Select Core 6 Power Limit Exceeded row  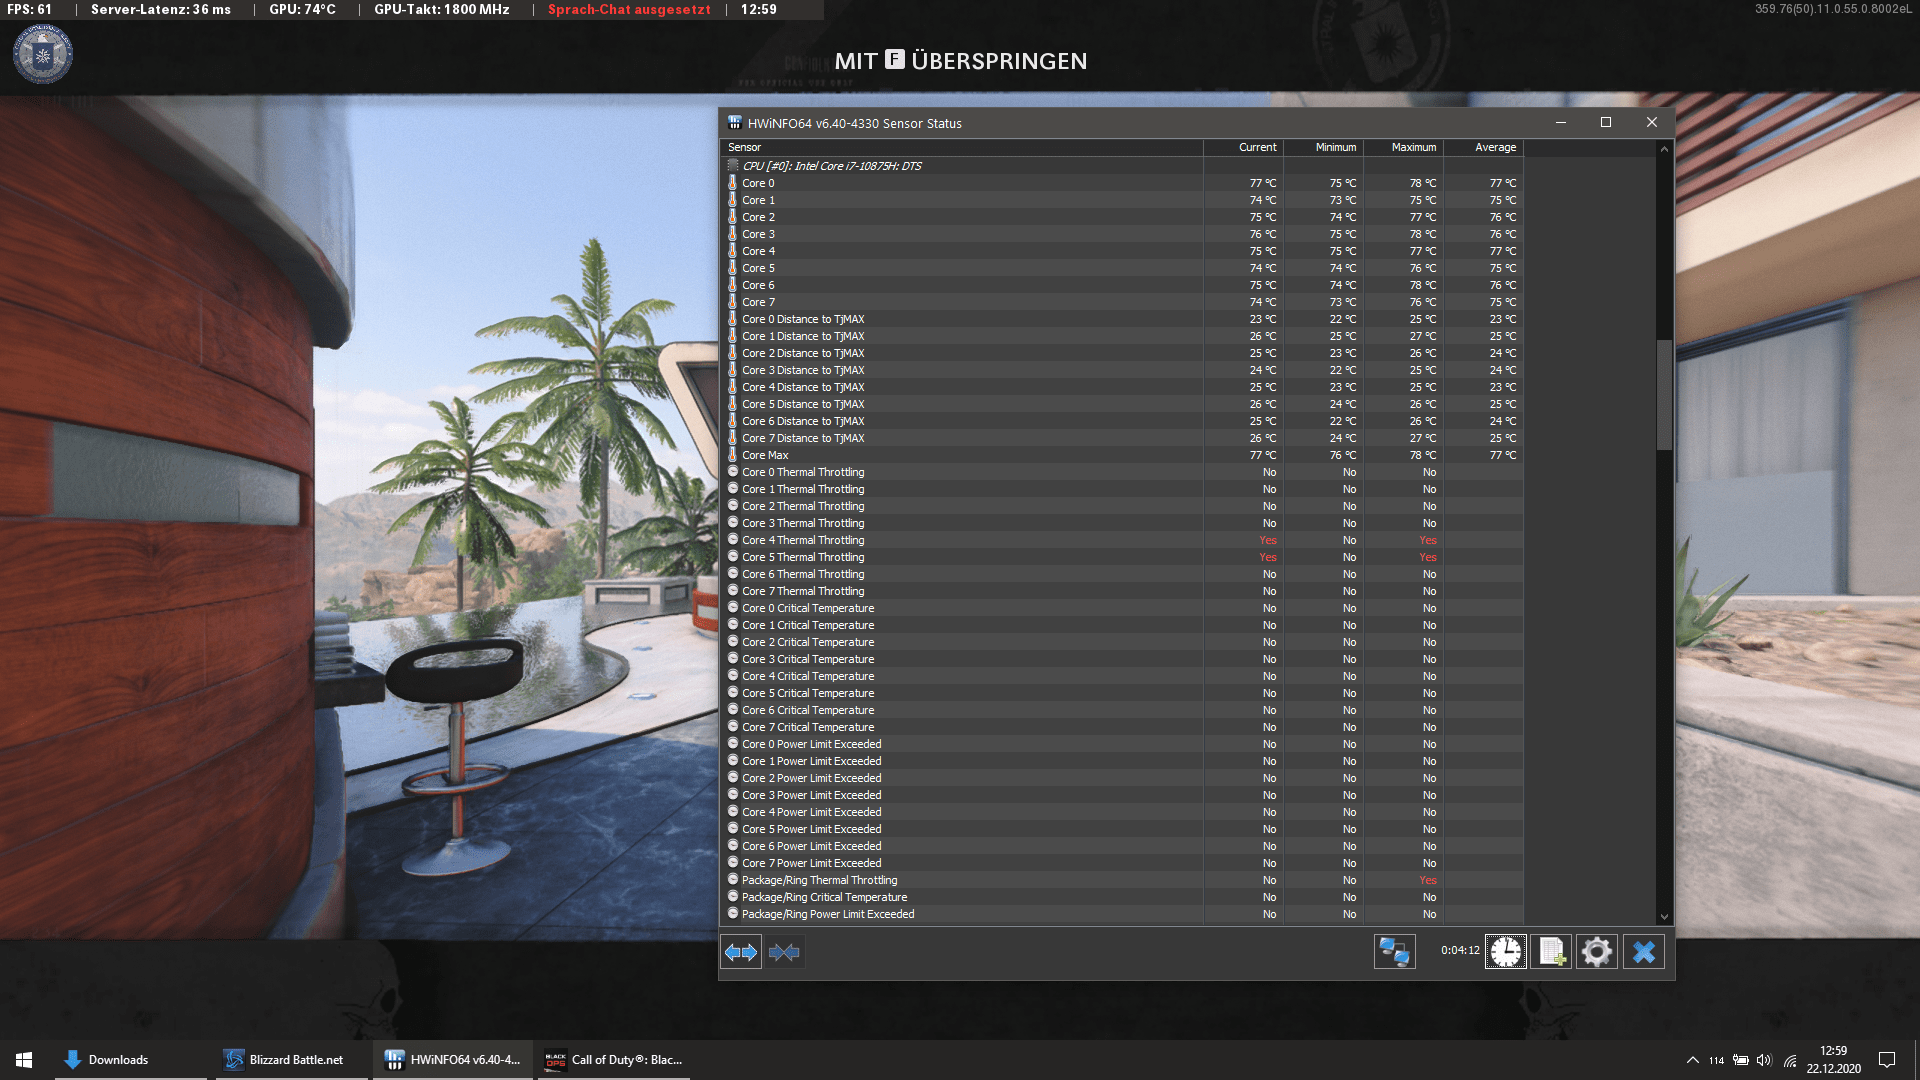1122,846
